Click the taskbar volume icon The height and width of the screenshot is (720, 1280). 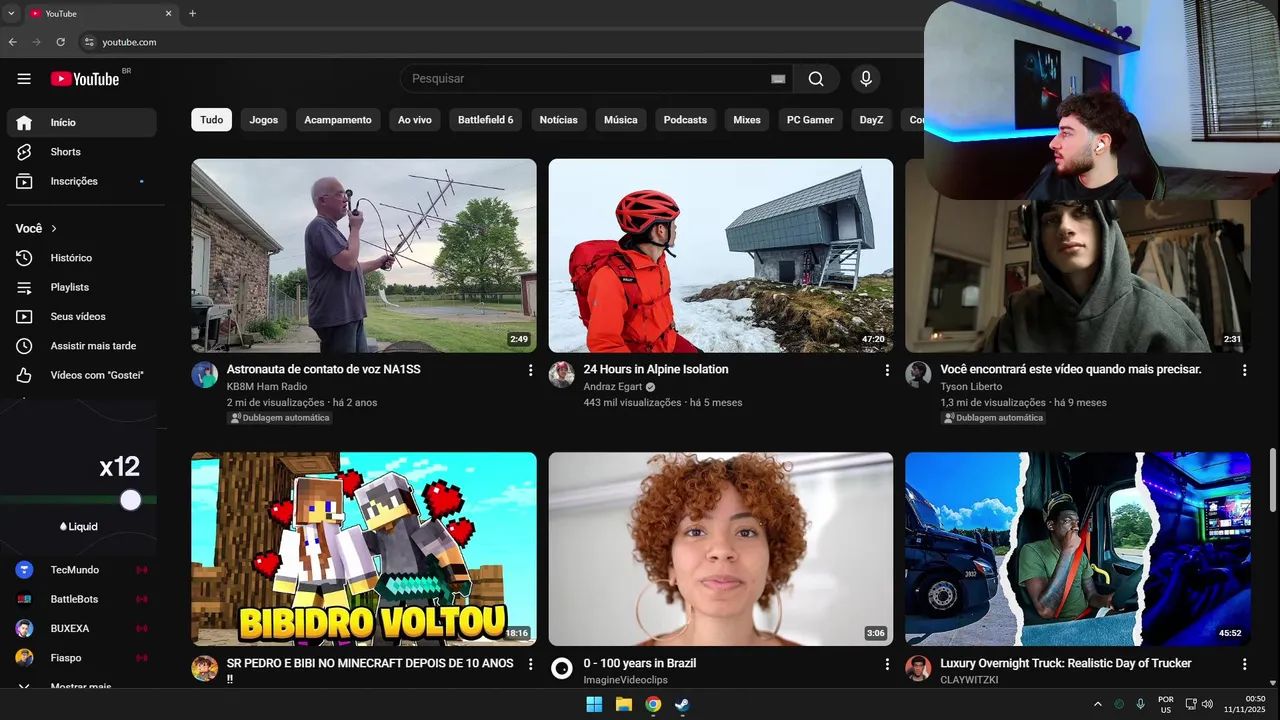point(1207,704)
